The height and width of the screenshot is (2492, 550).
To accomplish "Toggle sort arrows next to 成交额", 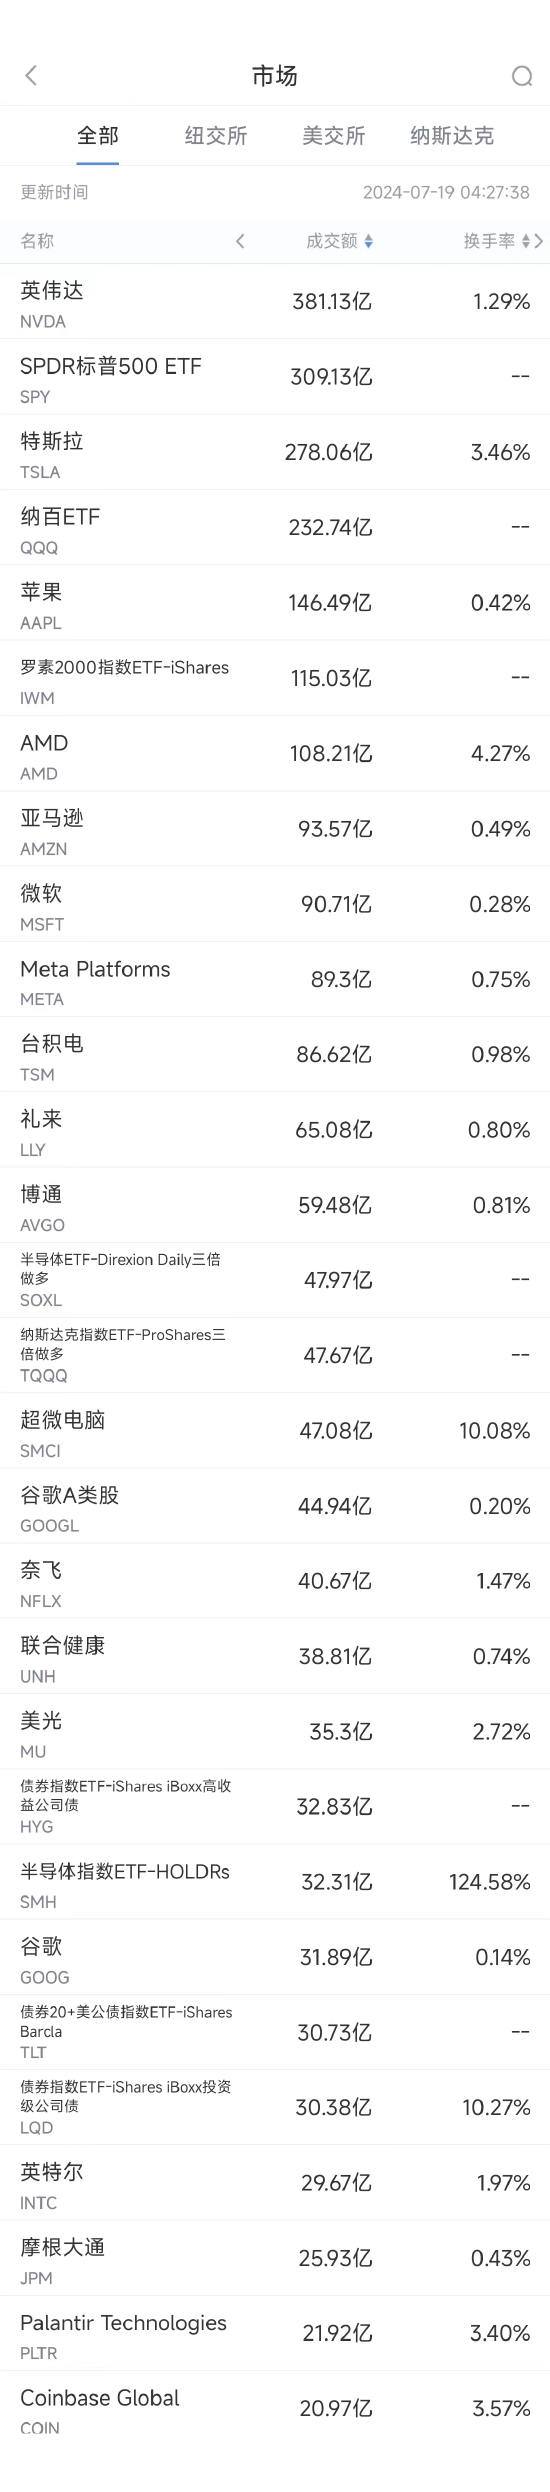I will [x=368, y=241].
